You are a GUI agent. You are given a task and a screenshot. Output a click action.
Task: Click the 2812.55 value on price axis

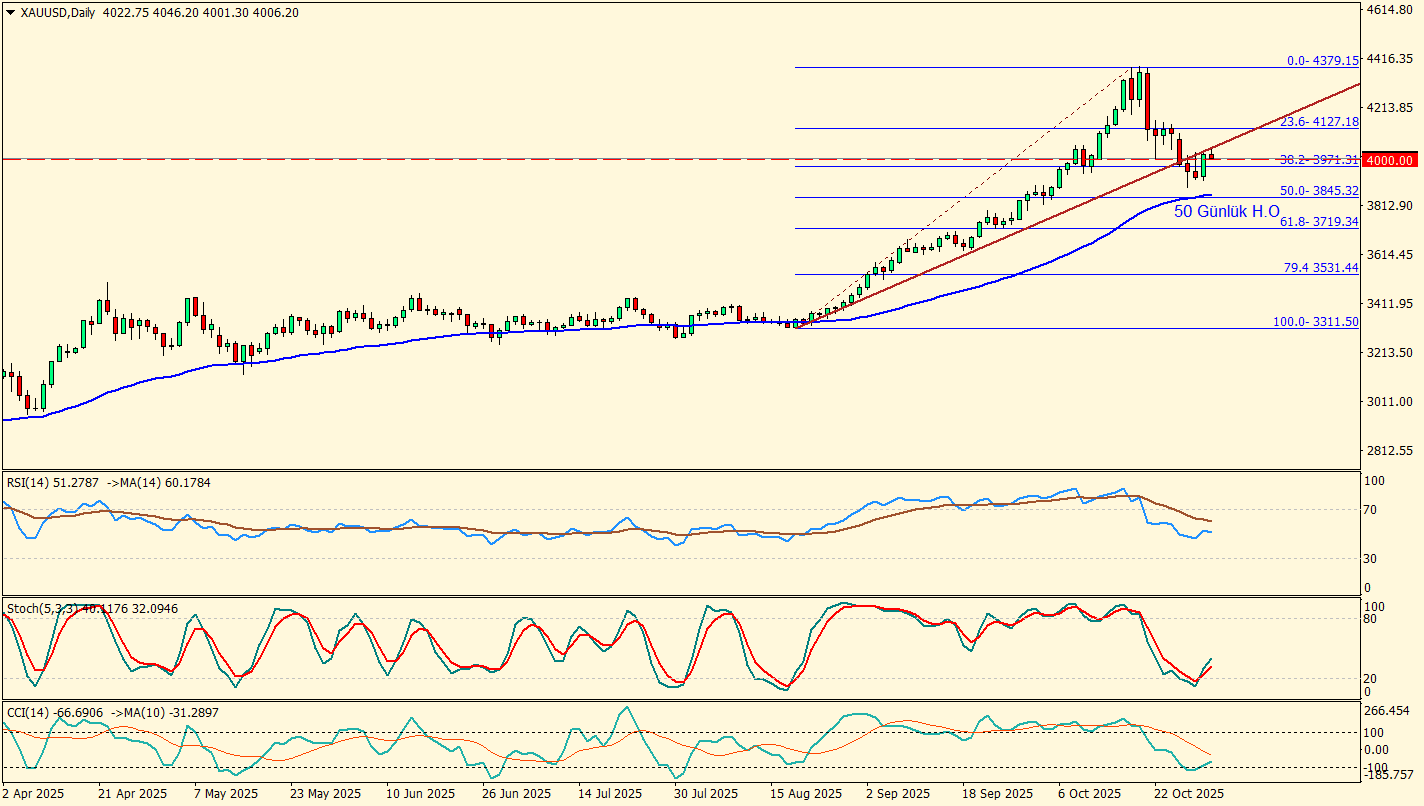1388,451
